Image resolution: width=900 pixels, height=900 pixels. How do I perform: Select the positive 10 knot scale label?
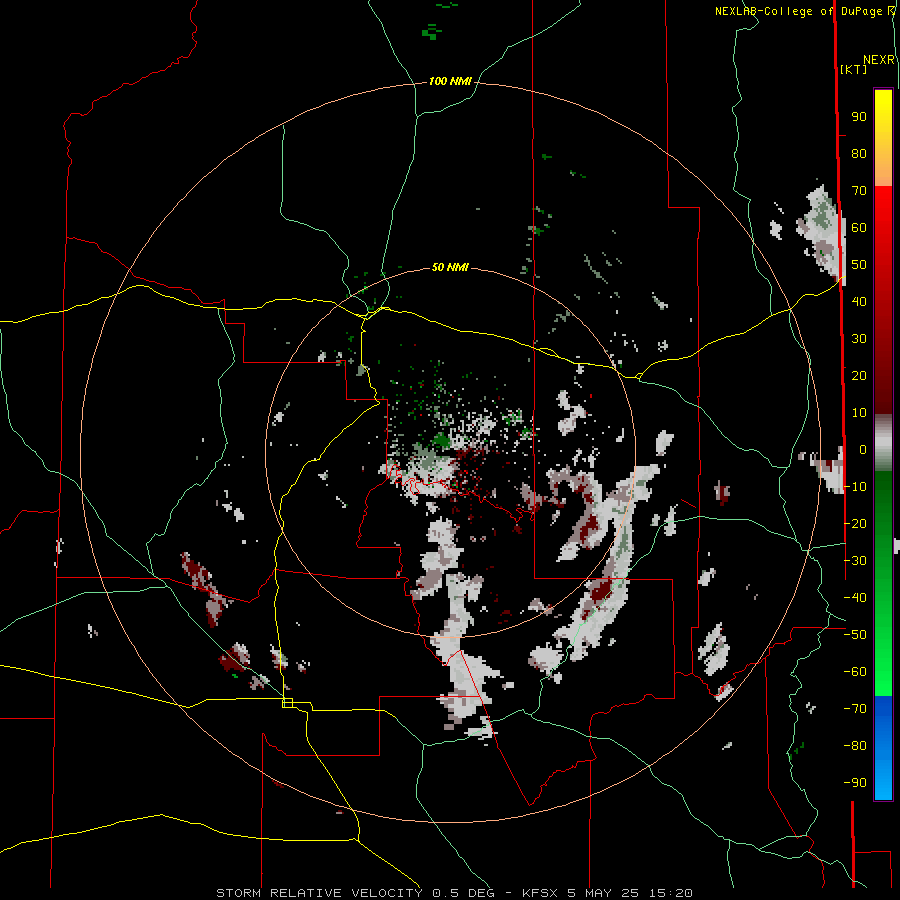(x=859, y=413)
